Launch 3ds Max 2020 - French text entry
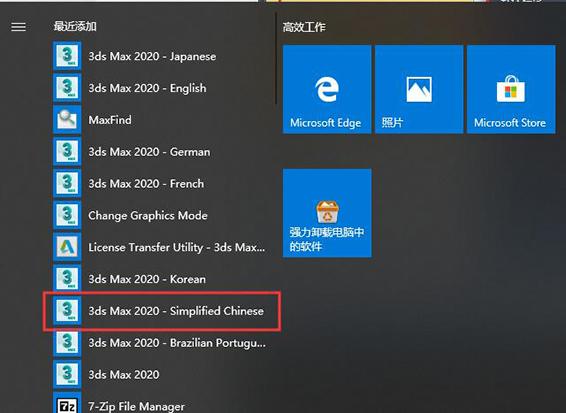566x413 pixels. point(146,184)
